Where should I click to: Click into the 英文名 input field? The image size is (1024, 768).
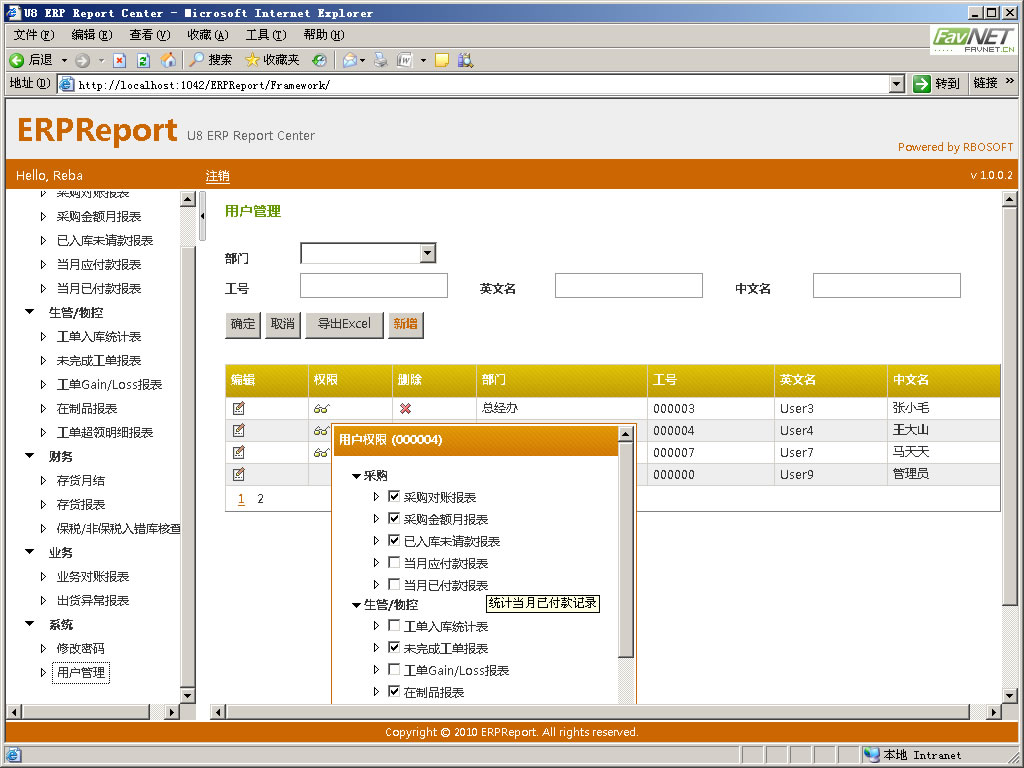628,286
